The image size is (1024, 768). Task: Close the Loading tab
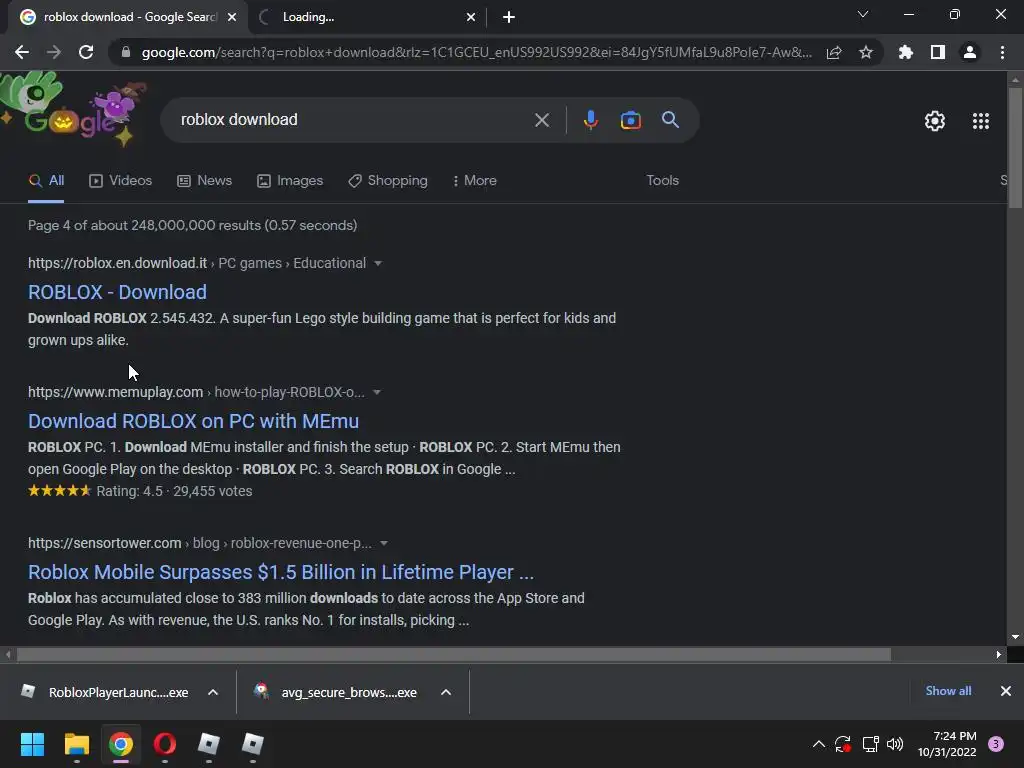(x=471, y=18)
